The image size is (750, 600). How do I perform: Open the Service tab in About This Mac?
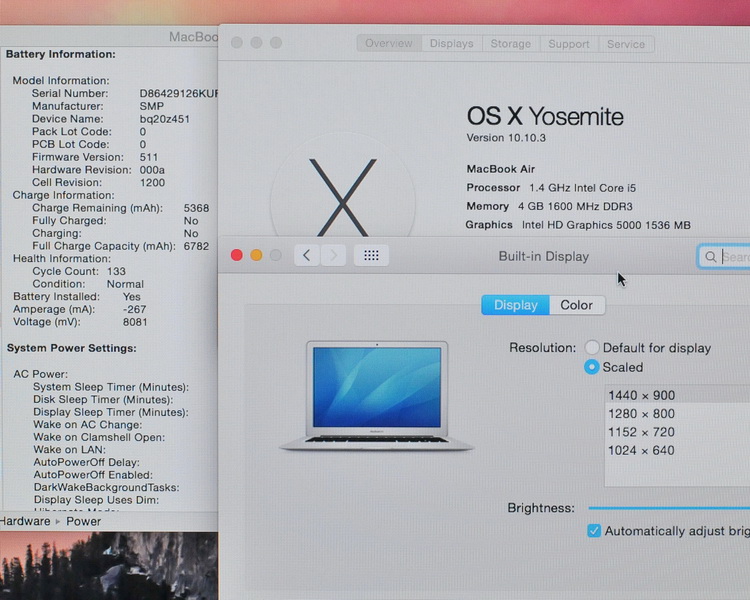coord(626,44)
